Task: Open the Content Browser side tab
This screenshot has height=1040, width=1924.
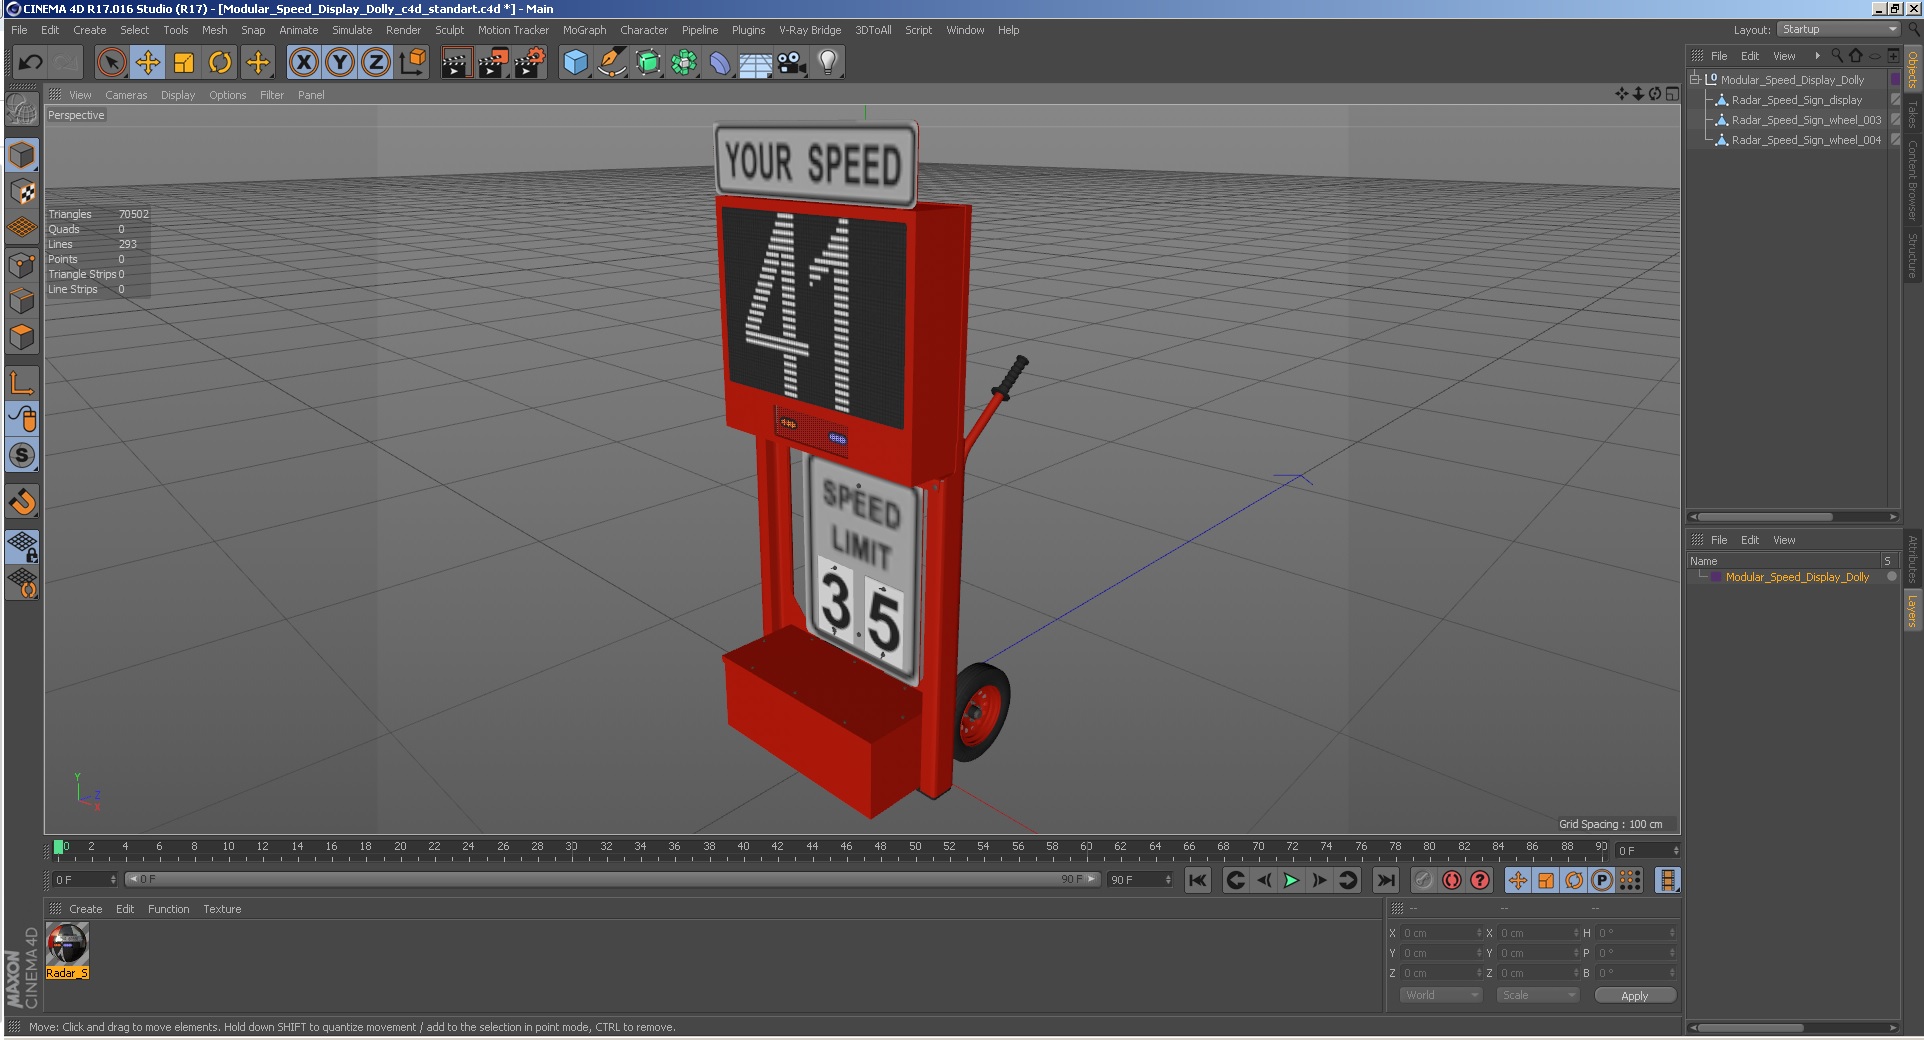Action: 1912,181
